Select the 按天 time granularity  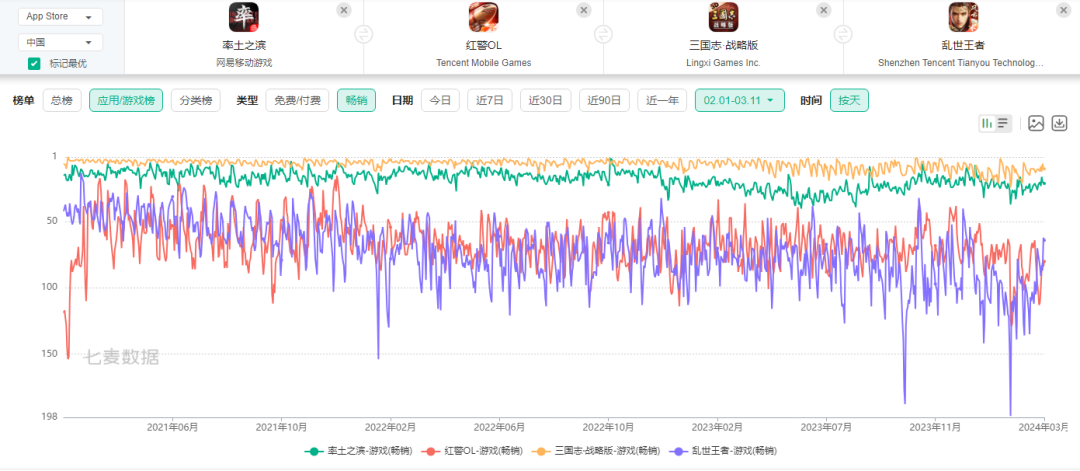click(849, 101)
